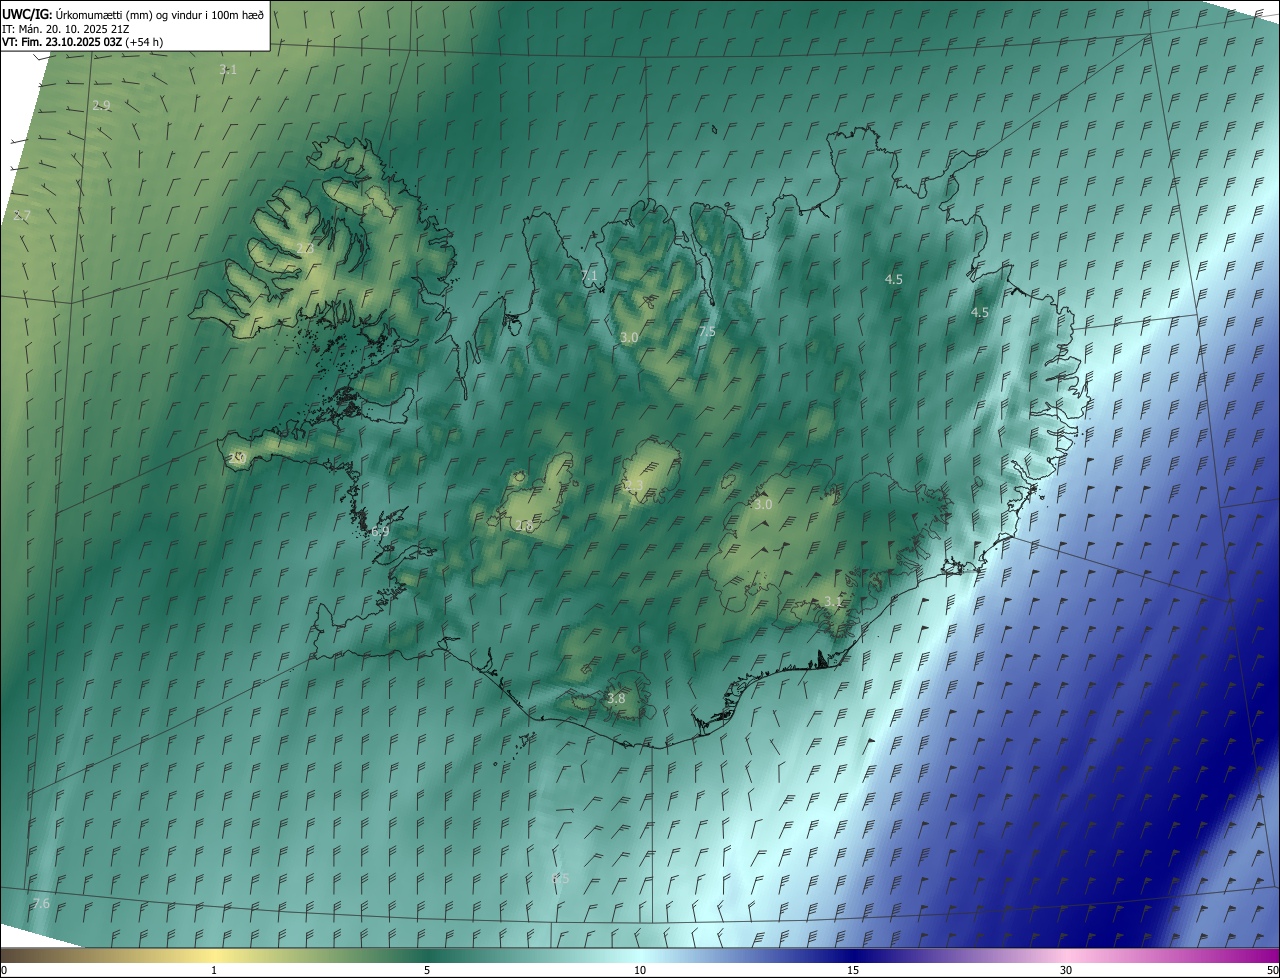The image size is (1280, 978).
Task: Click the 2.9 value label
Action: 101,105
